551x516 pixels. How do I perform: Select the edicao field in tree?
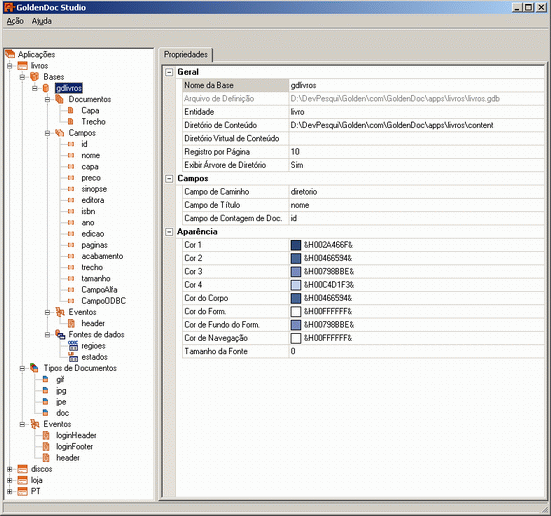93,234
